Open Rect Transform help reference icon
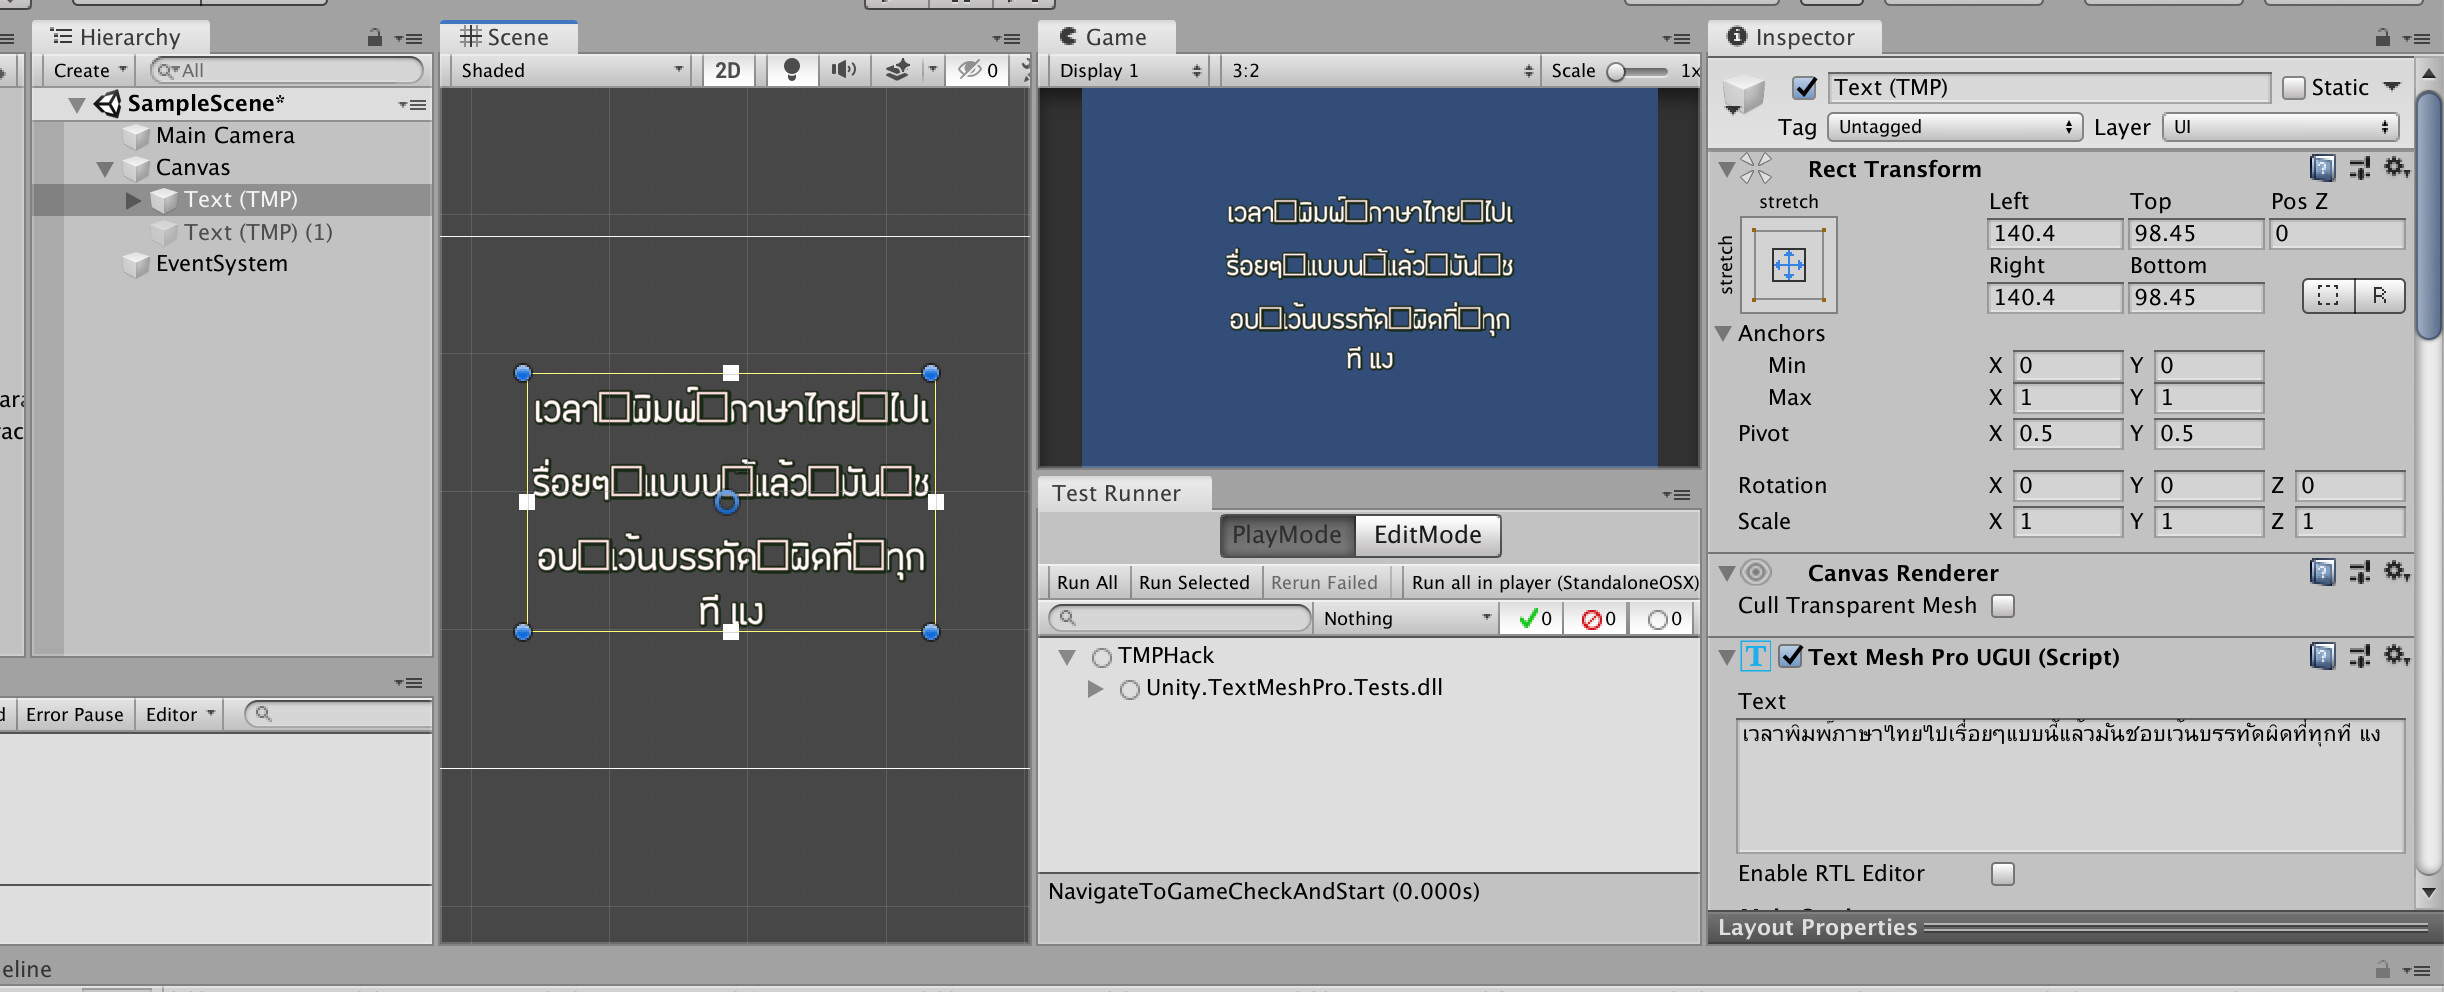This screenshot has height=992, width=2444. point(2322,168)
